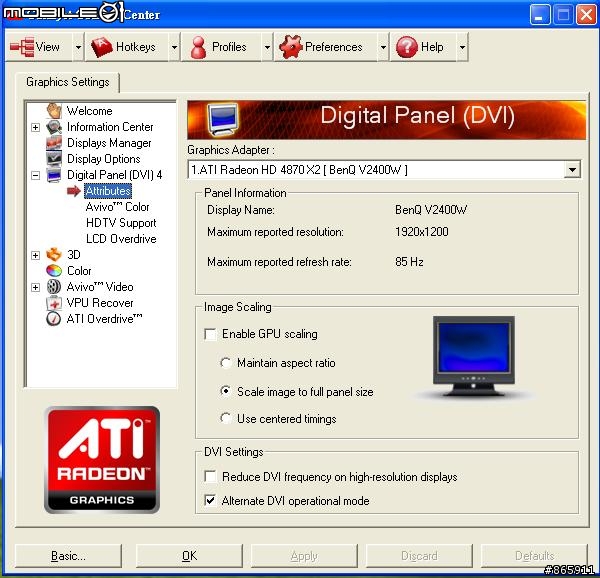The height and width of the screenshot is (578, 600).
Task: Open the Help menu
Action: pos(423,47)
